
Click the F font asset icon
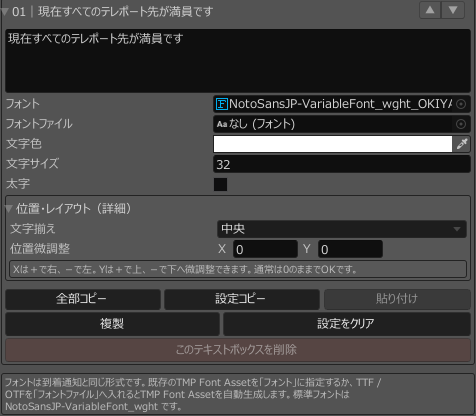pyautogui.click(x=222, y=104)
